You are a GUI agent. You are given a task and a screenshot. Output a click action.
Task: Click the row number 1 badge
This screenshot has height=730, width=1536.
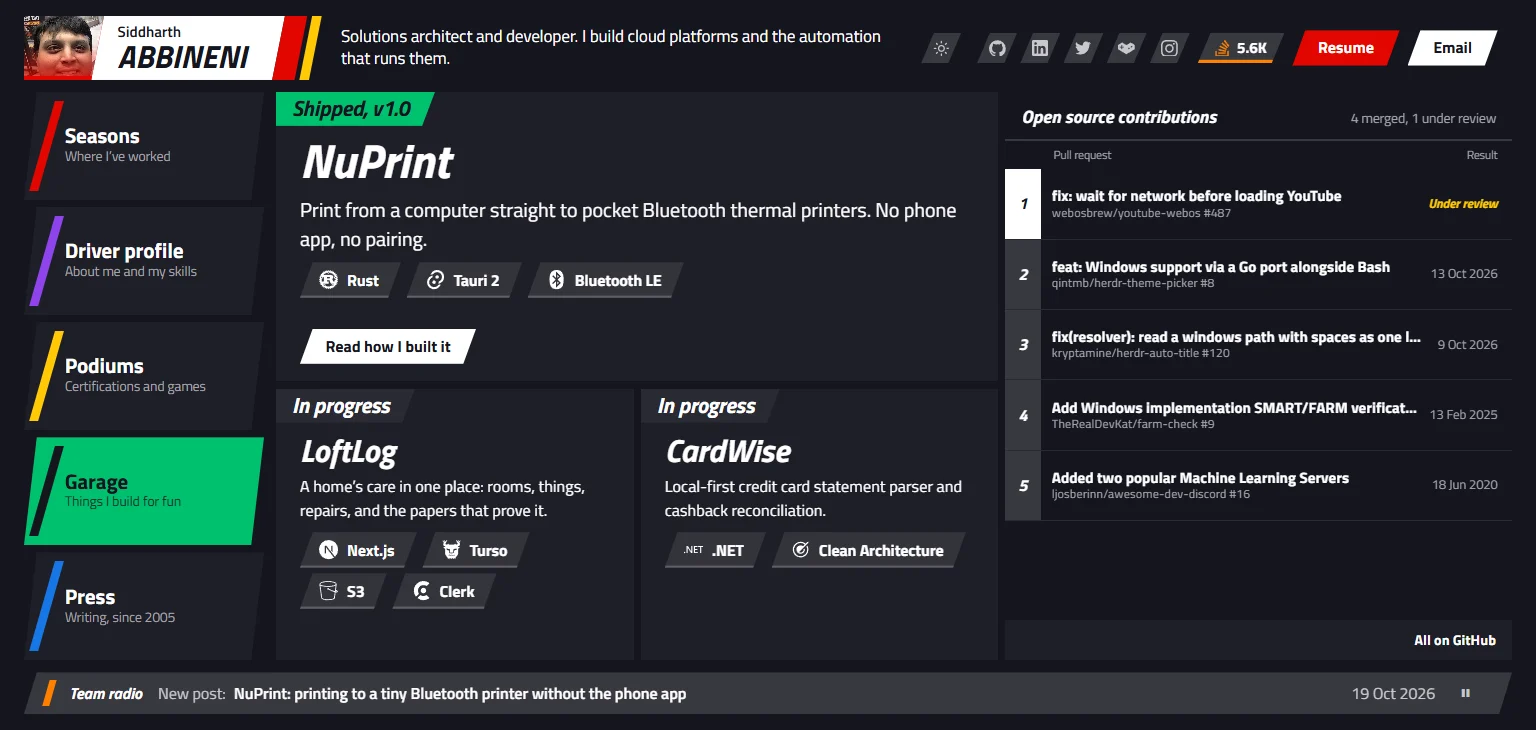coord(1023,204)
